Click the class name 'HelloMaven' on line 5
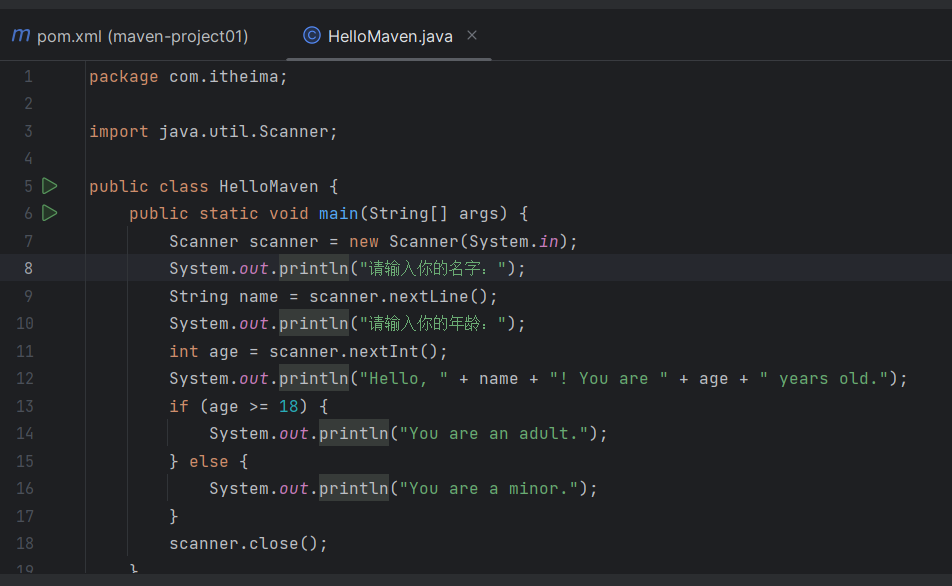The image size is (952, 586). pos(269,186)
